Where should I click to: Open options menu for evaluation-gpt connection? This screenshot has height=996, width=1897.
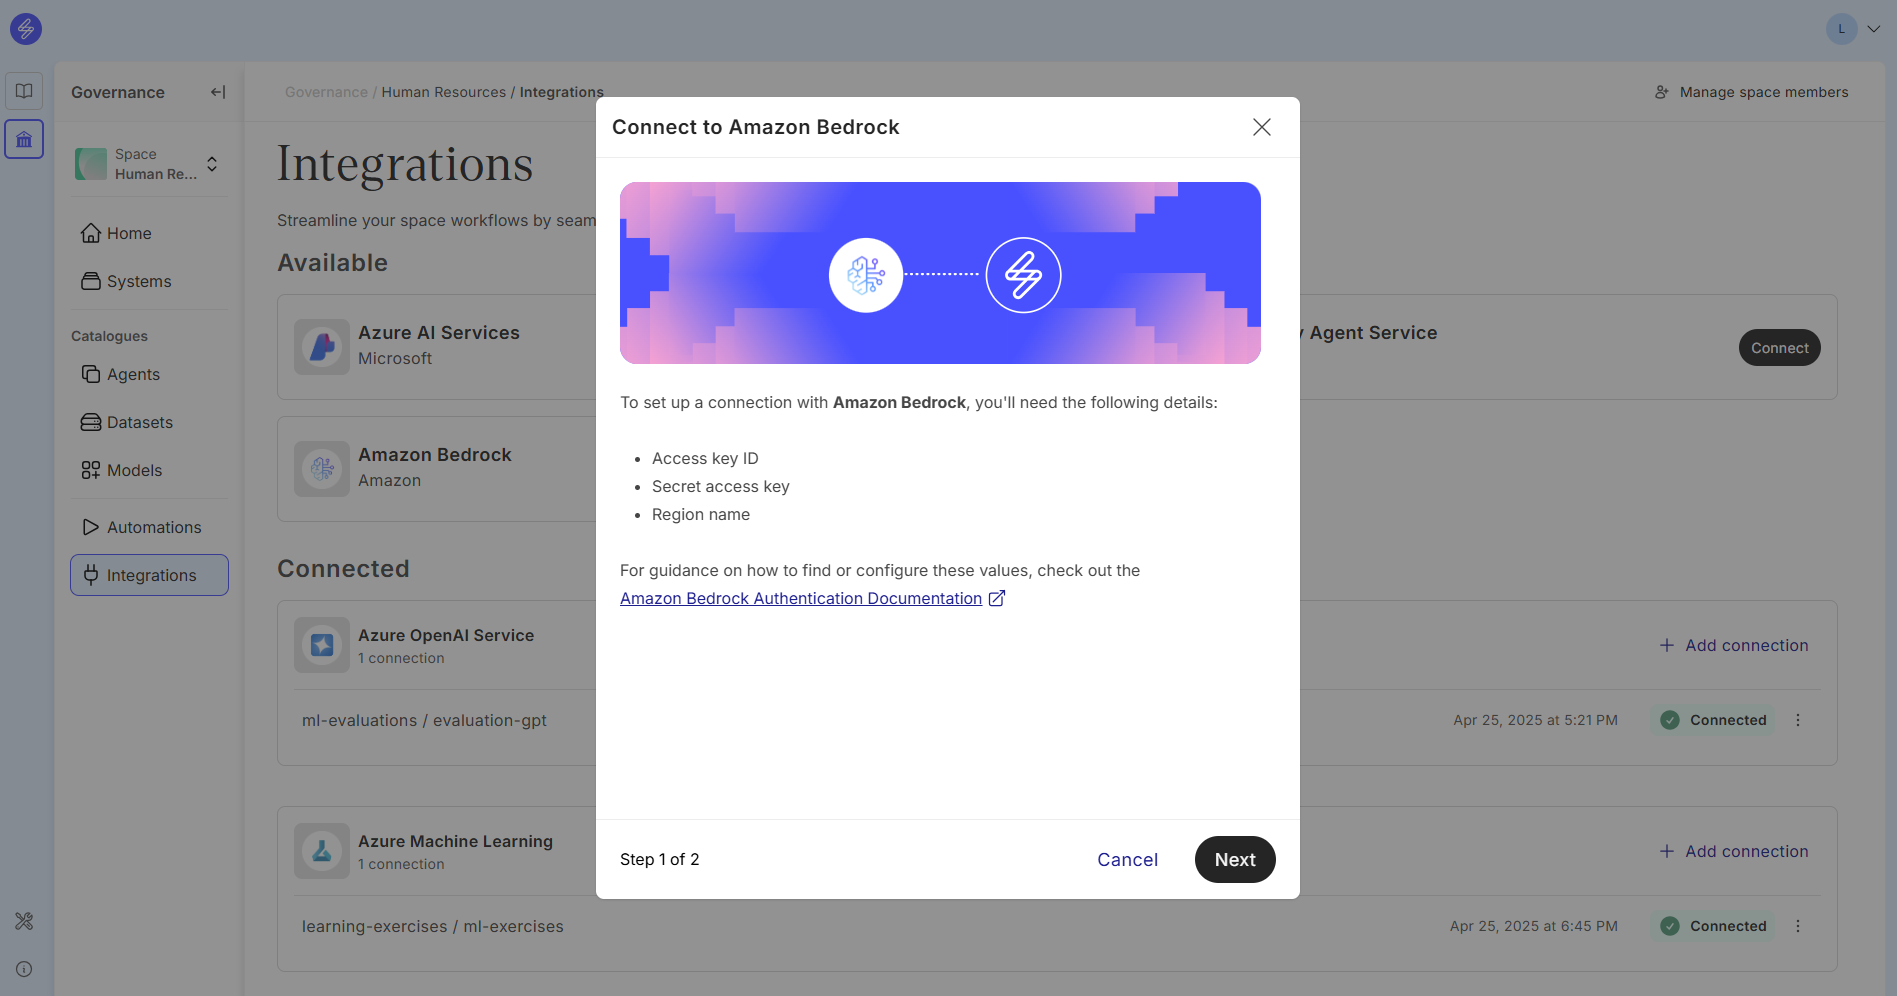pos(1798,720)
